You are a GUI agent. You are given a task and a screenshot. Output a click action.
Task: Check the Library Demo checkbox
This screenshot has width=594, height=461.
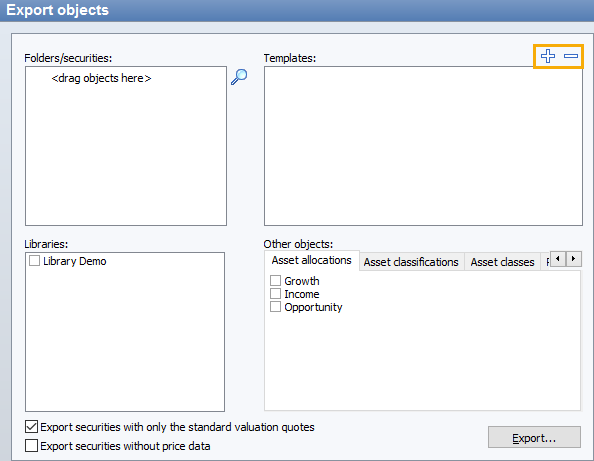(34, 261)
